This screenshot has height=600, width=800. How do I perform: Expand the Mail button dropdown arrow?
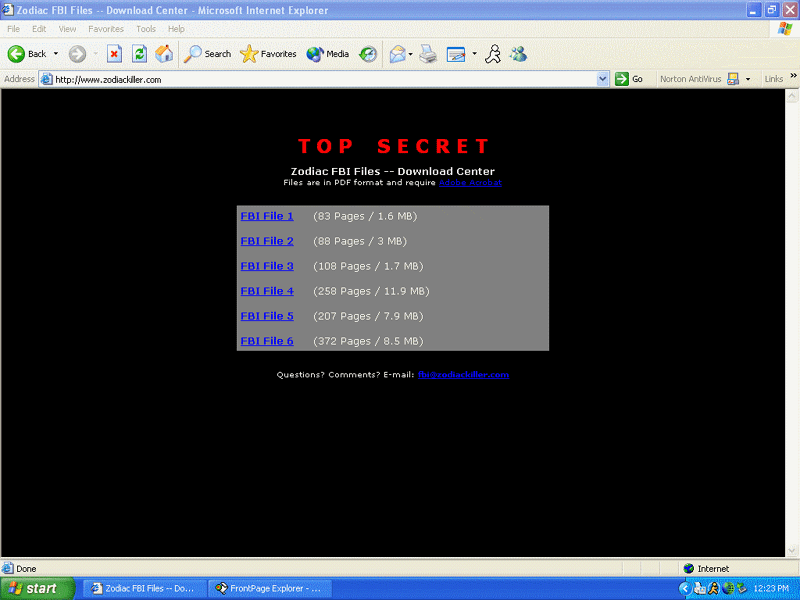410,54
